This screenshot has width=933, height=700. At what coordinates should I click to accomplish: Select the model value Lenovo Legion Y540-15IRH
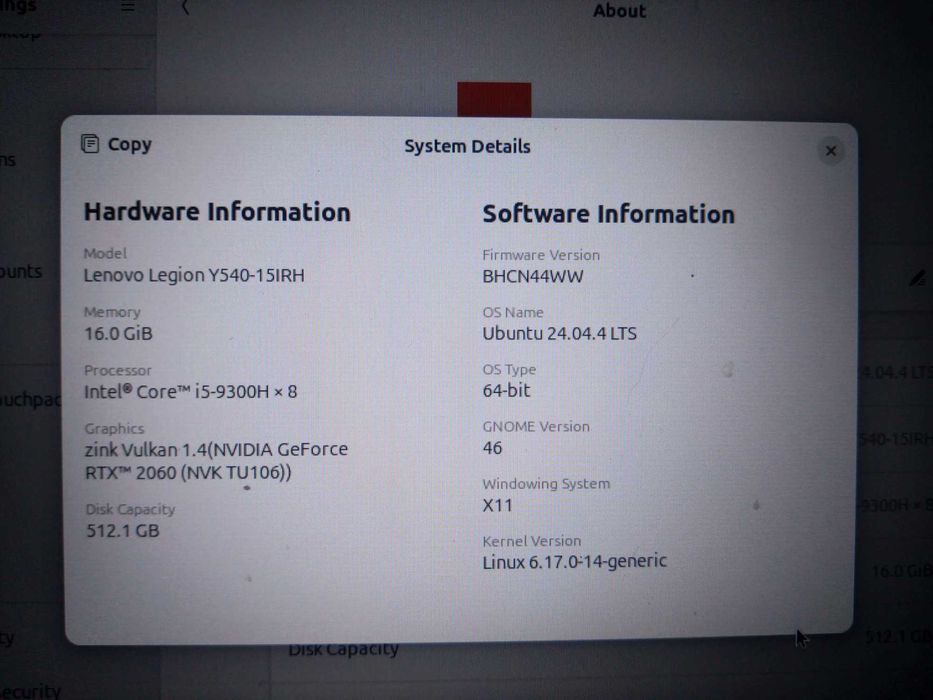click(194, 276)
